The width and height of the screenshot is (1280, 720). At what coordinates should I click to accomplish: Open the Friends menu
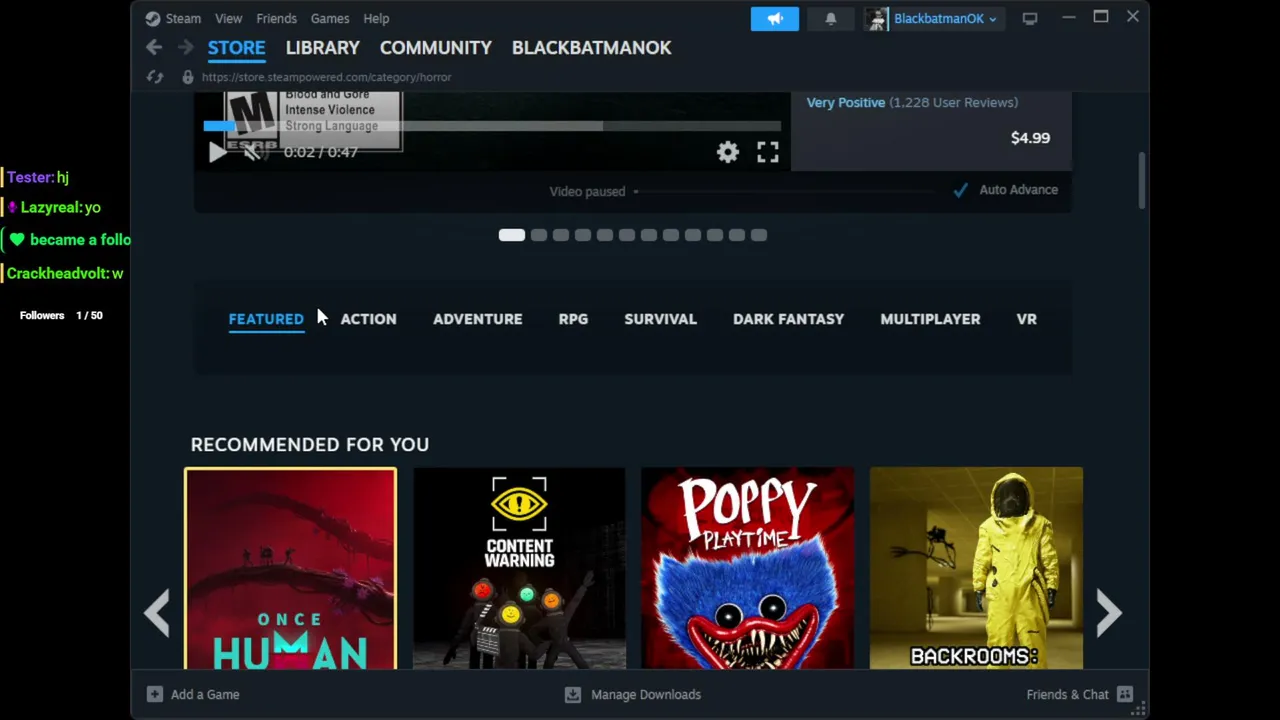point(276,18)
